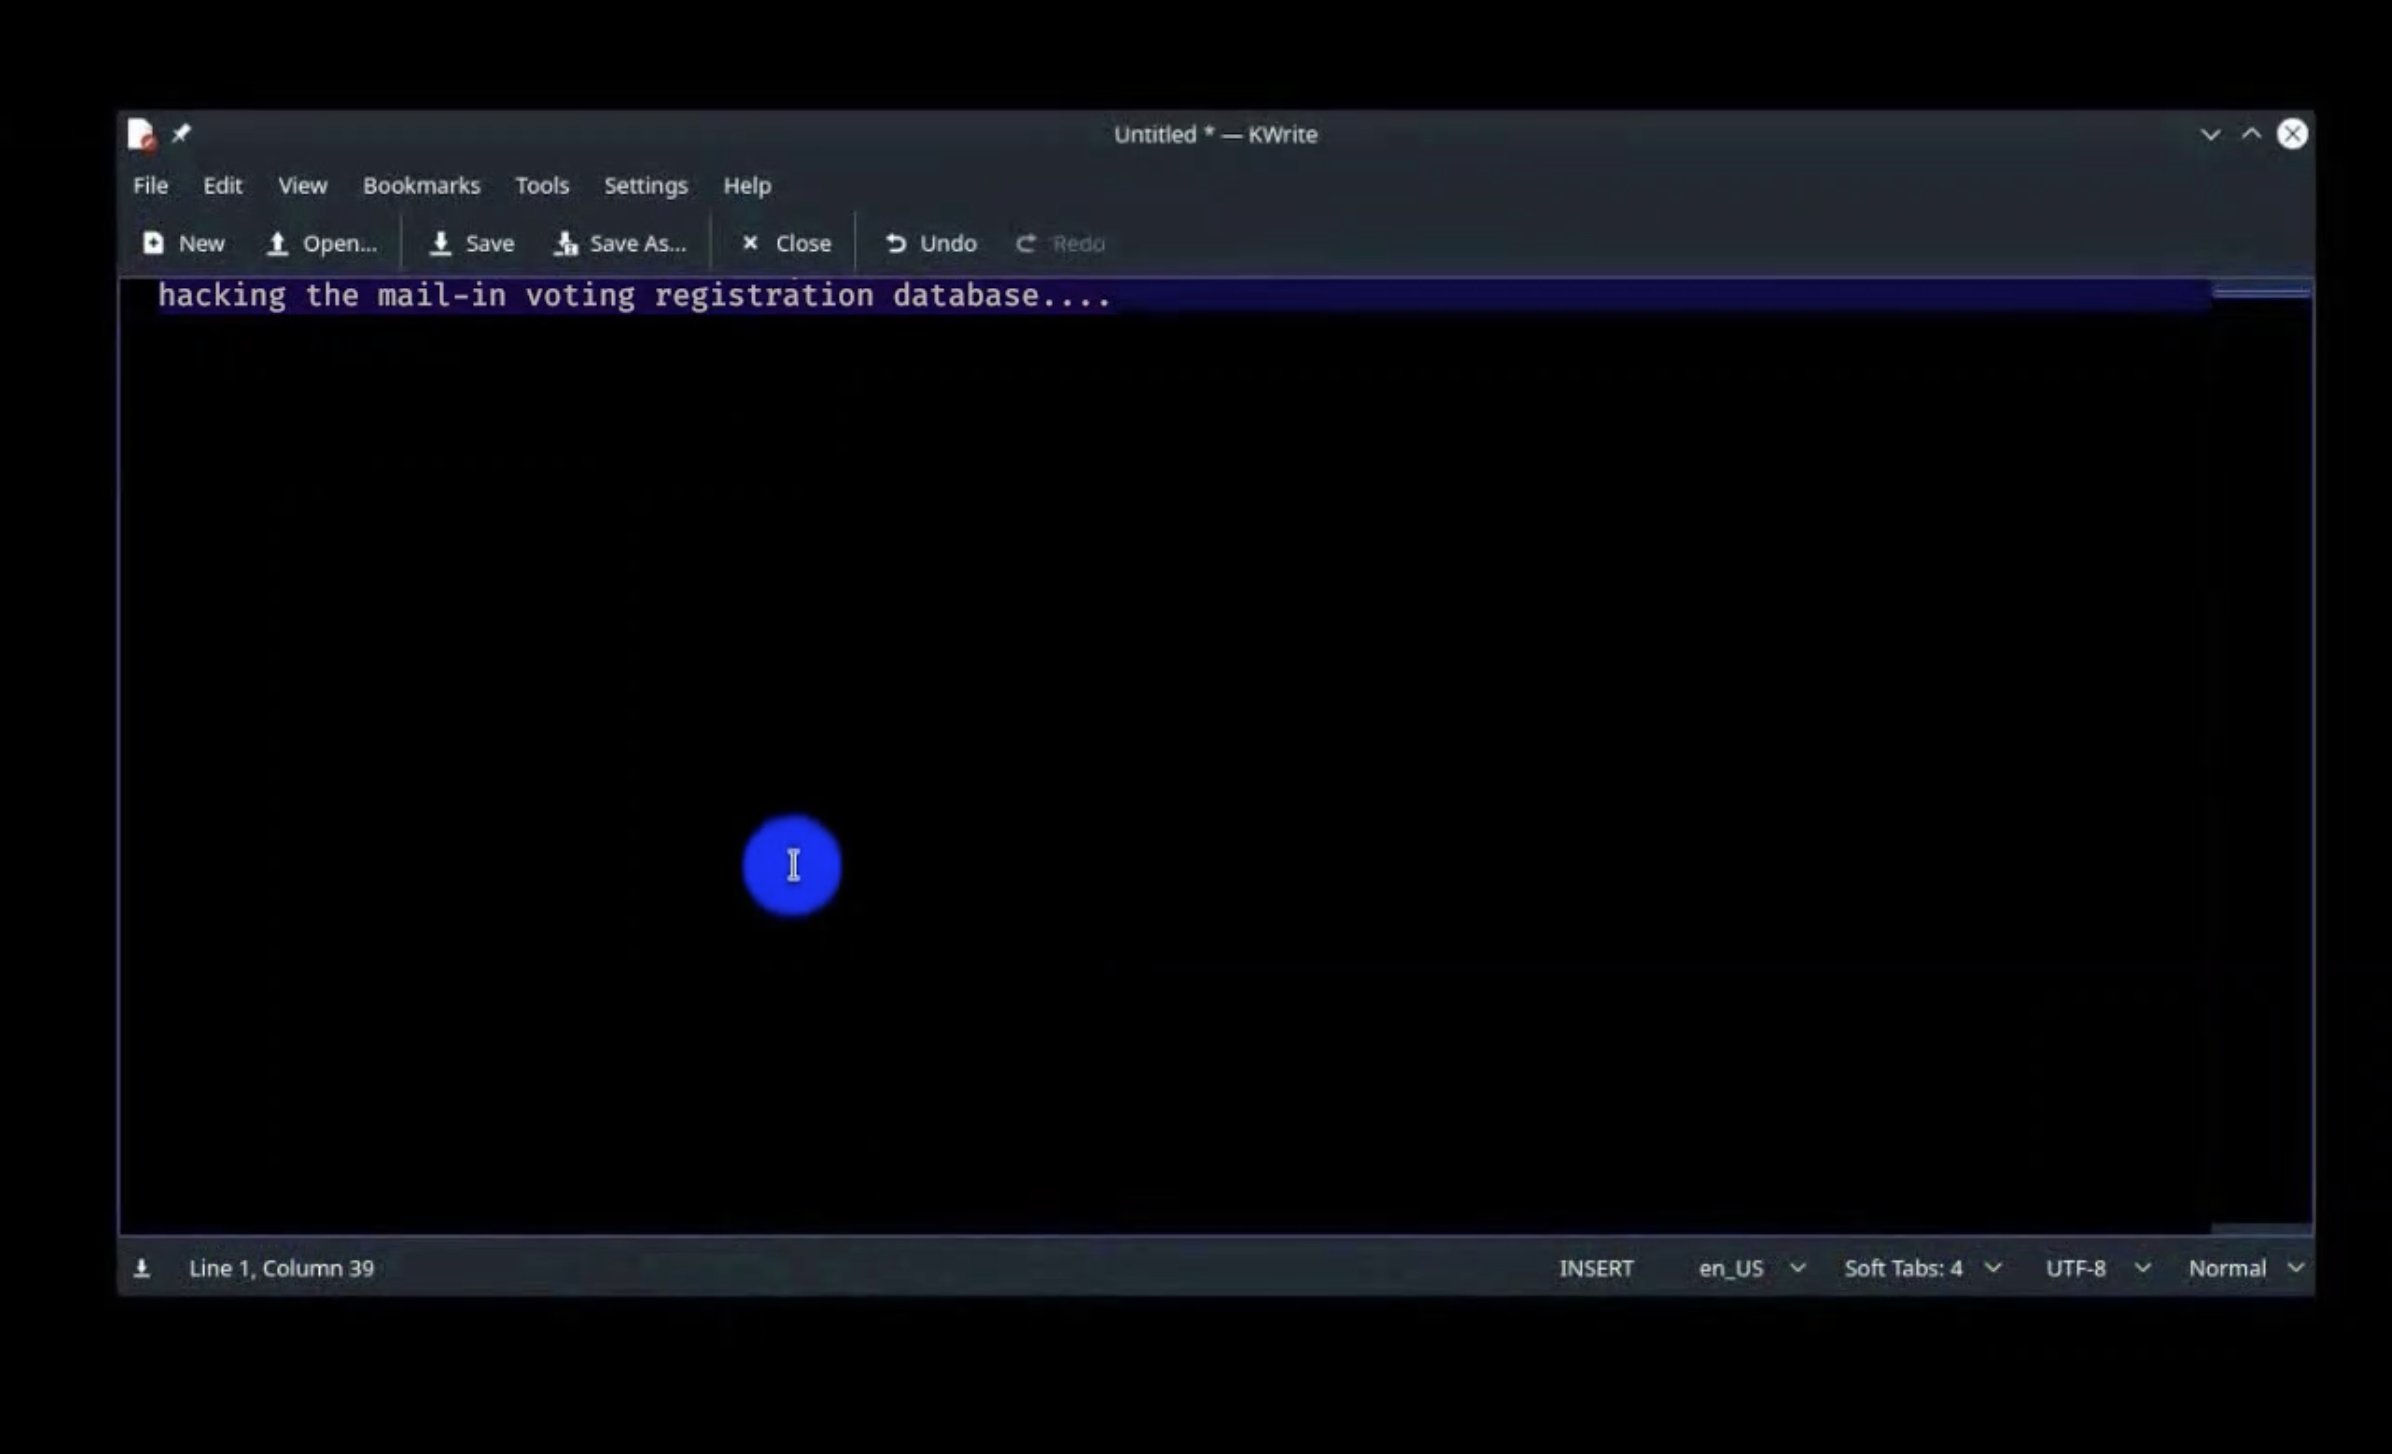Click the Save button label
Image resolution: width=2392 pixels, height=1454 pixels.
pos(490,243)
